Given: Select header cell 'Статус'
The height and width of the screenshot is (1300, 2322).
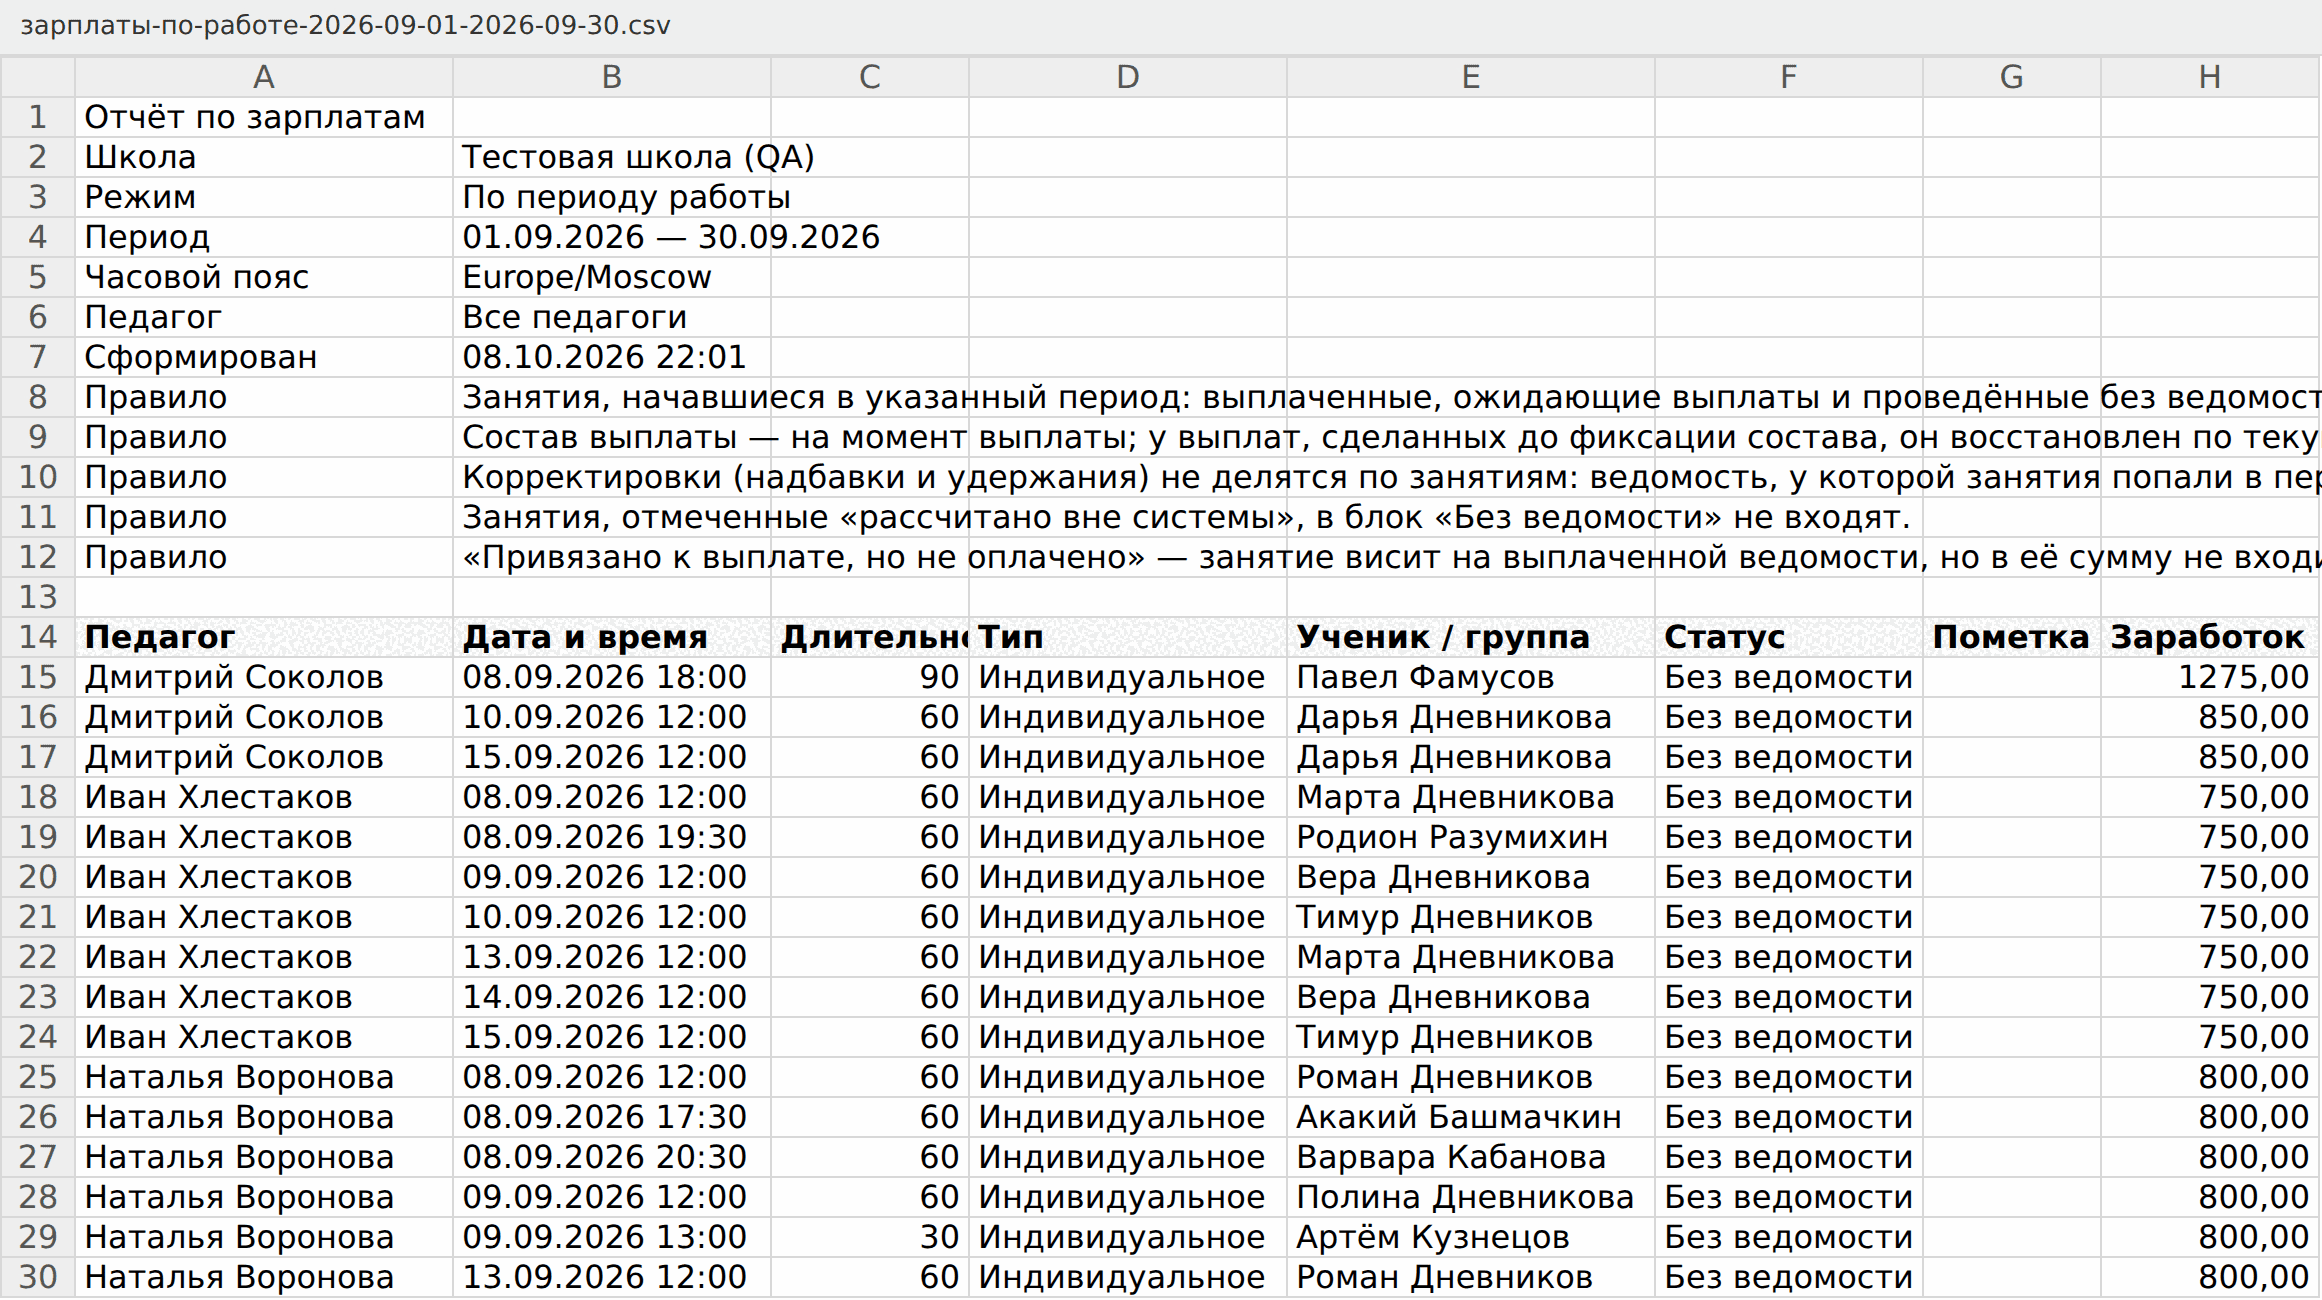Looking at the screenshot, I should 1789,637.
